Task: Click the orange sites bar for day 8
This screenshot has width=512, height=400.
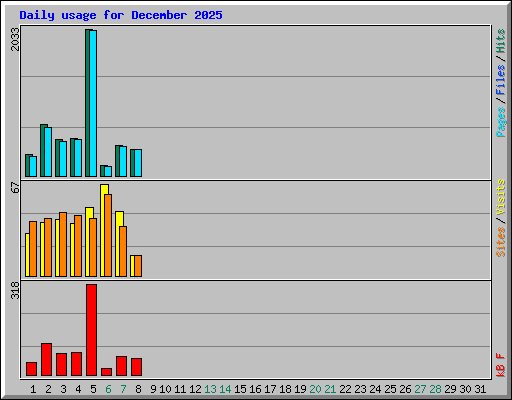Action: pyautogui.click(x=138, y=266)
